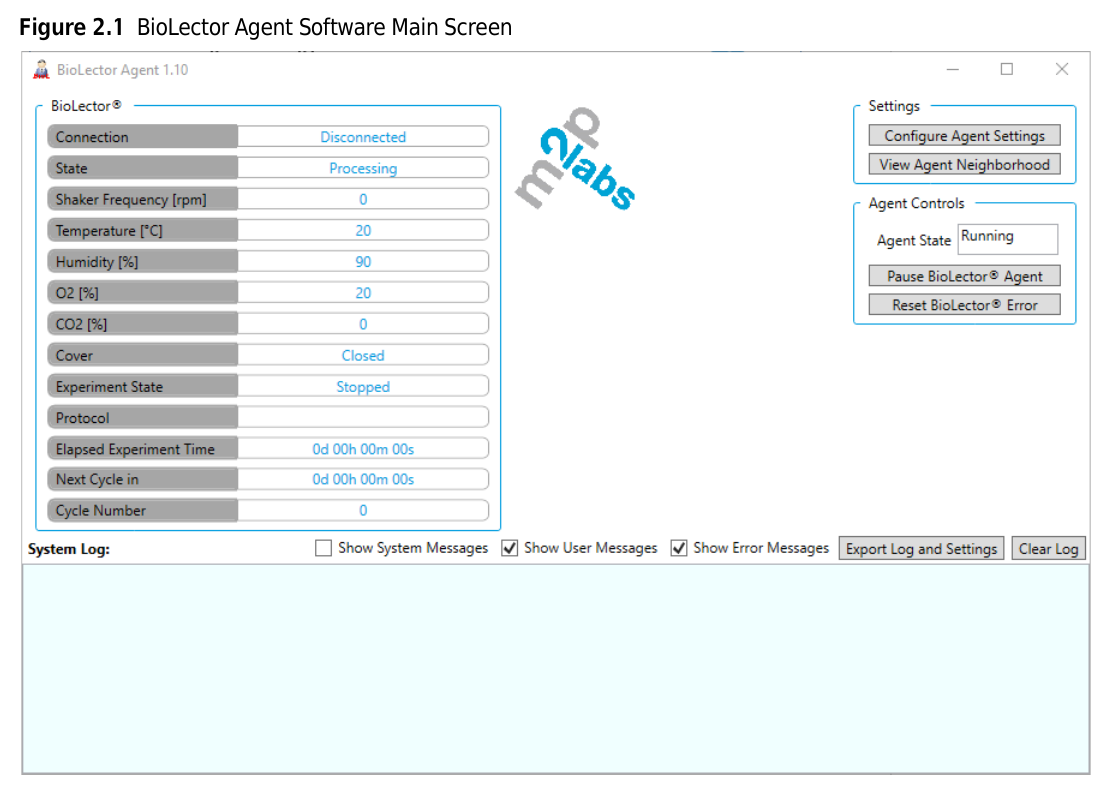Click the Cycle Number value field
Screen dimensions: 1100x800
pyautogui.click(x=363, y=510)
